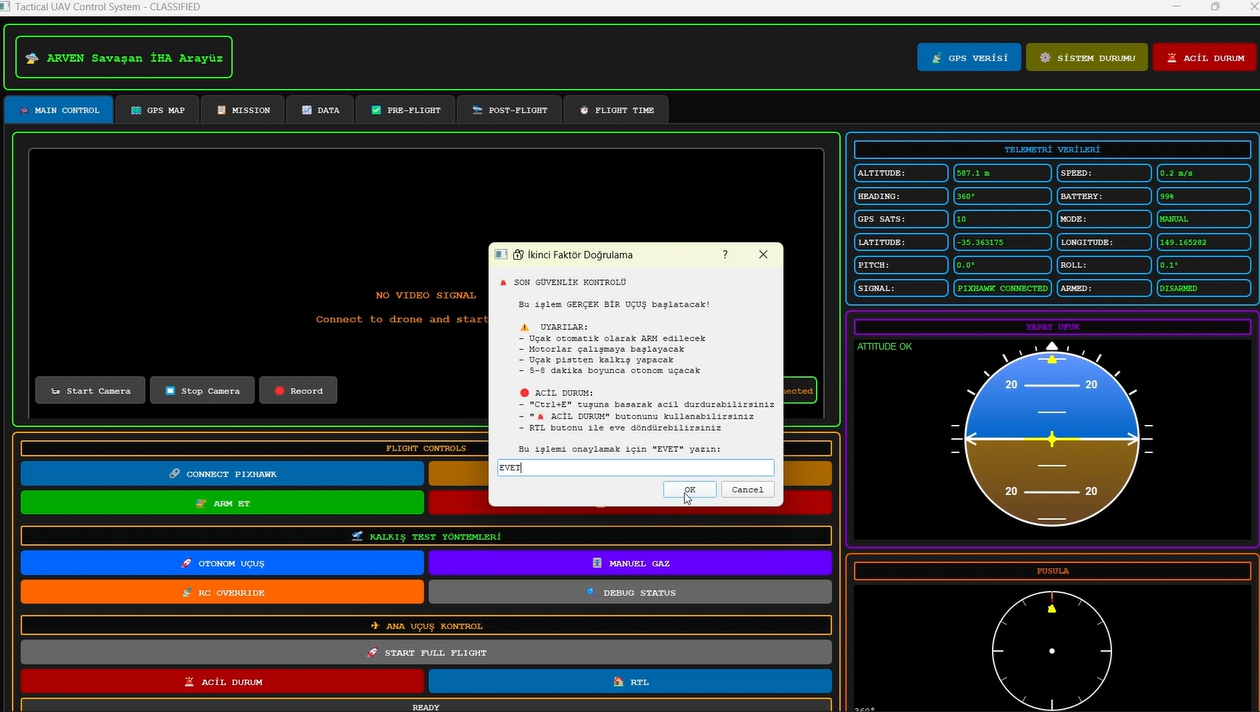Viewport: 1260px width, 712px height.
Task: Open SİSTEM DURUMU from the header
Action: point(1086,58)
